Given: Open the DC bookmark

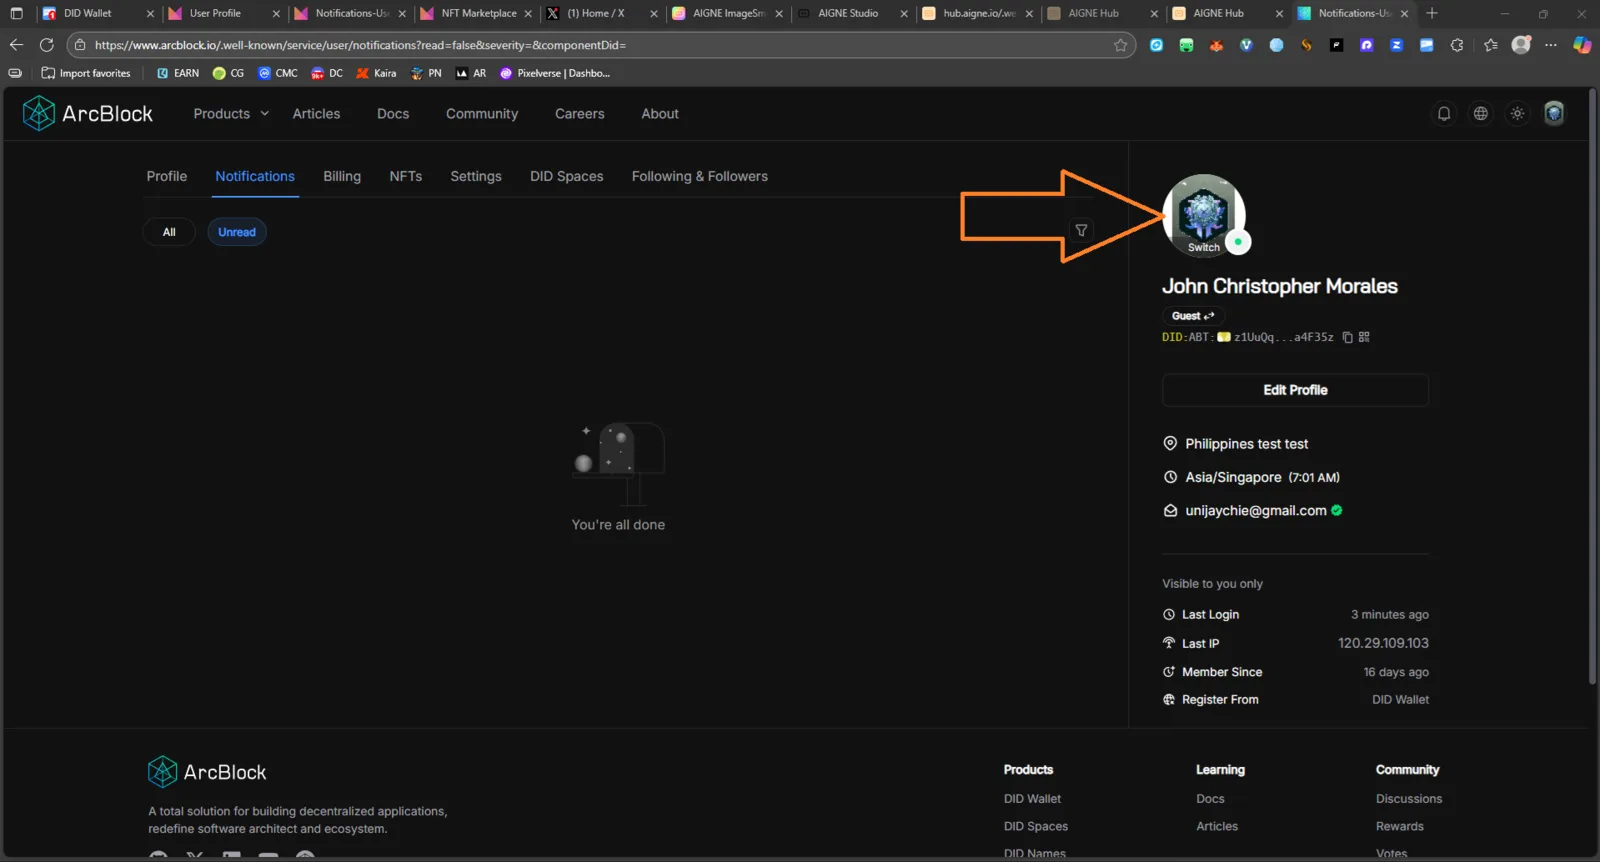Looking at the screenshot, I should (x=327, y=73).
